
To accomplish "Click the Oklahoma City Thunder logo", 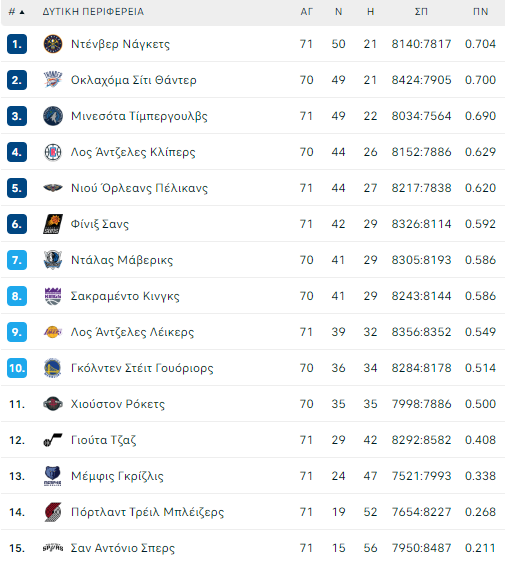I will [x=53, y=80].
